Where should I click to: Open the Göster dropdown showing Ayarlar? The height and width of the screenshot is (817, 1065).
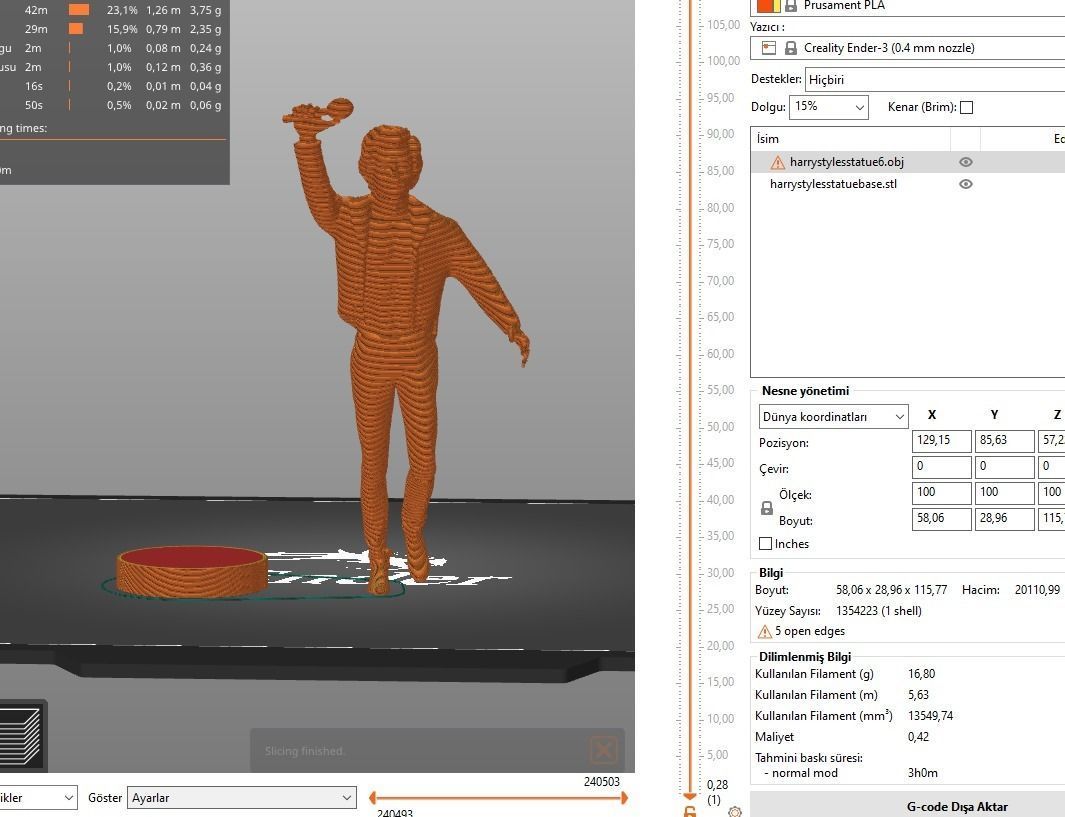pos(242,798)
